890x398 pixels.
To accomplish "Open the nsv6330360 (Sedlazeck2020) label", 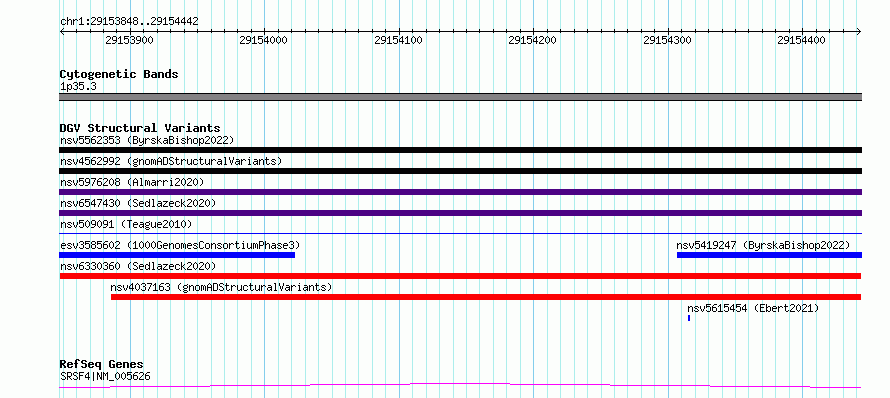I will 138,266.
